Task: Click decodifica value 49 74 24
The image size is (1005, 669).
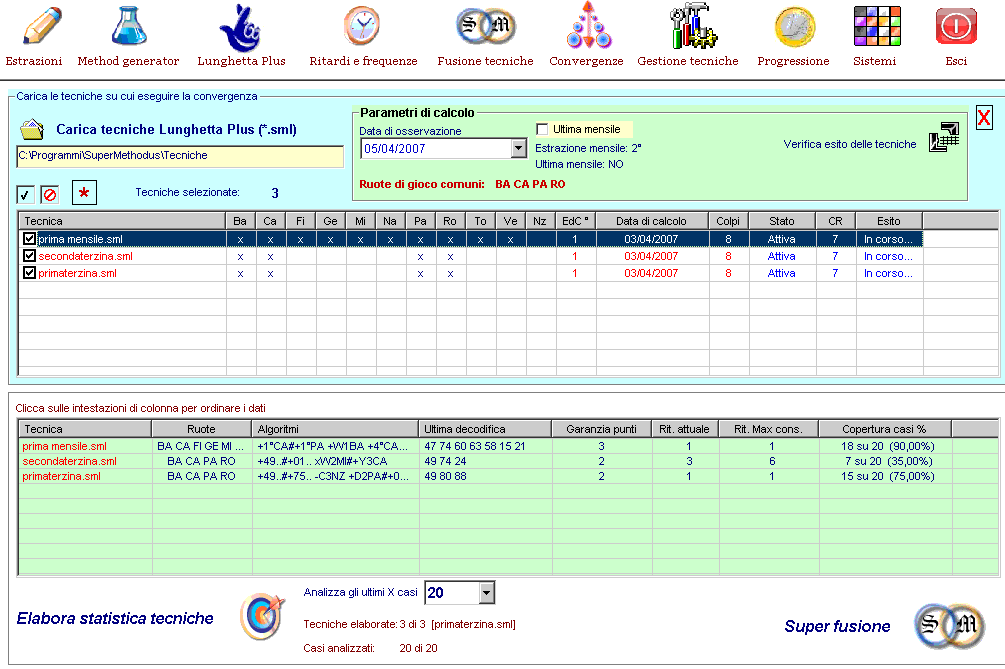Action: [445, 461]
